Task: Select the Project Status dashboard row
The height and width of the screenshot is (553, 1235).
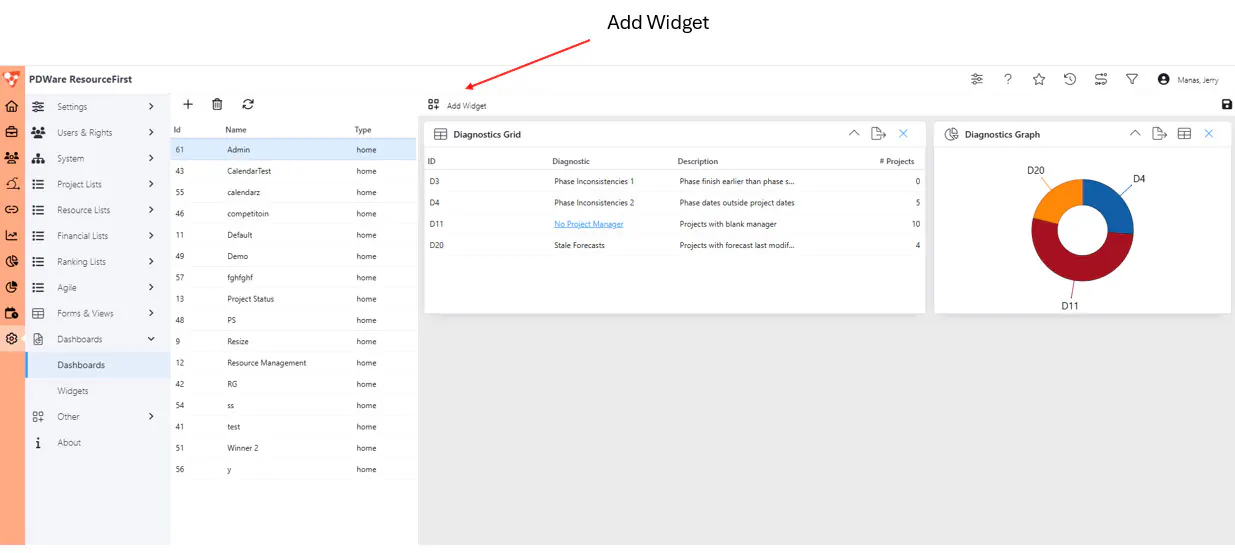Action: coord(293,299)
